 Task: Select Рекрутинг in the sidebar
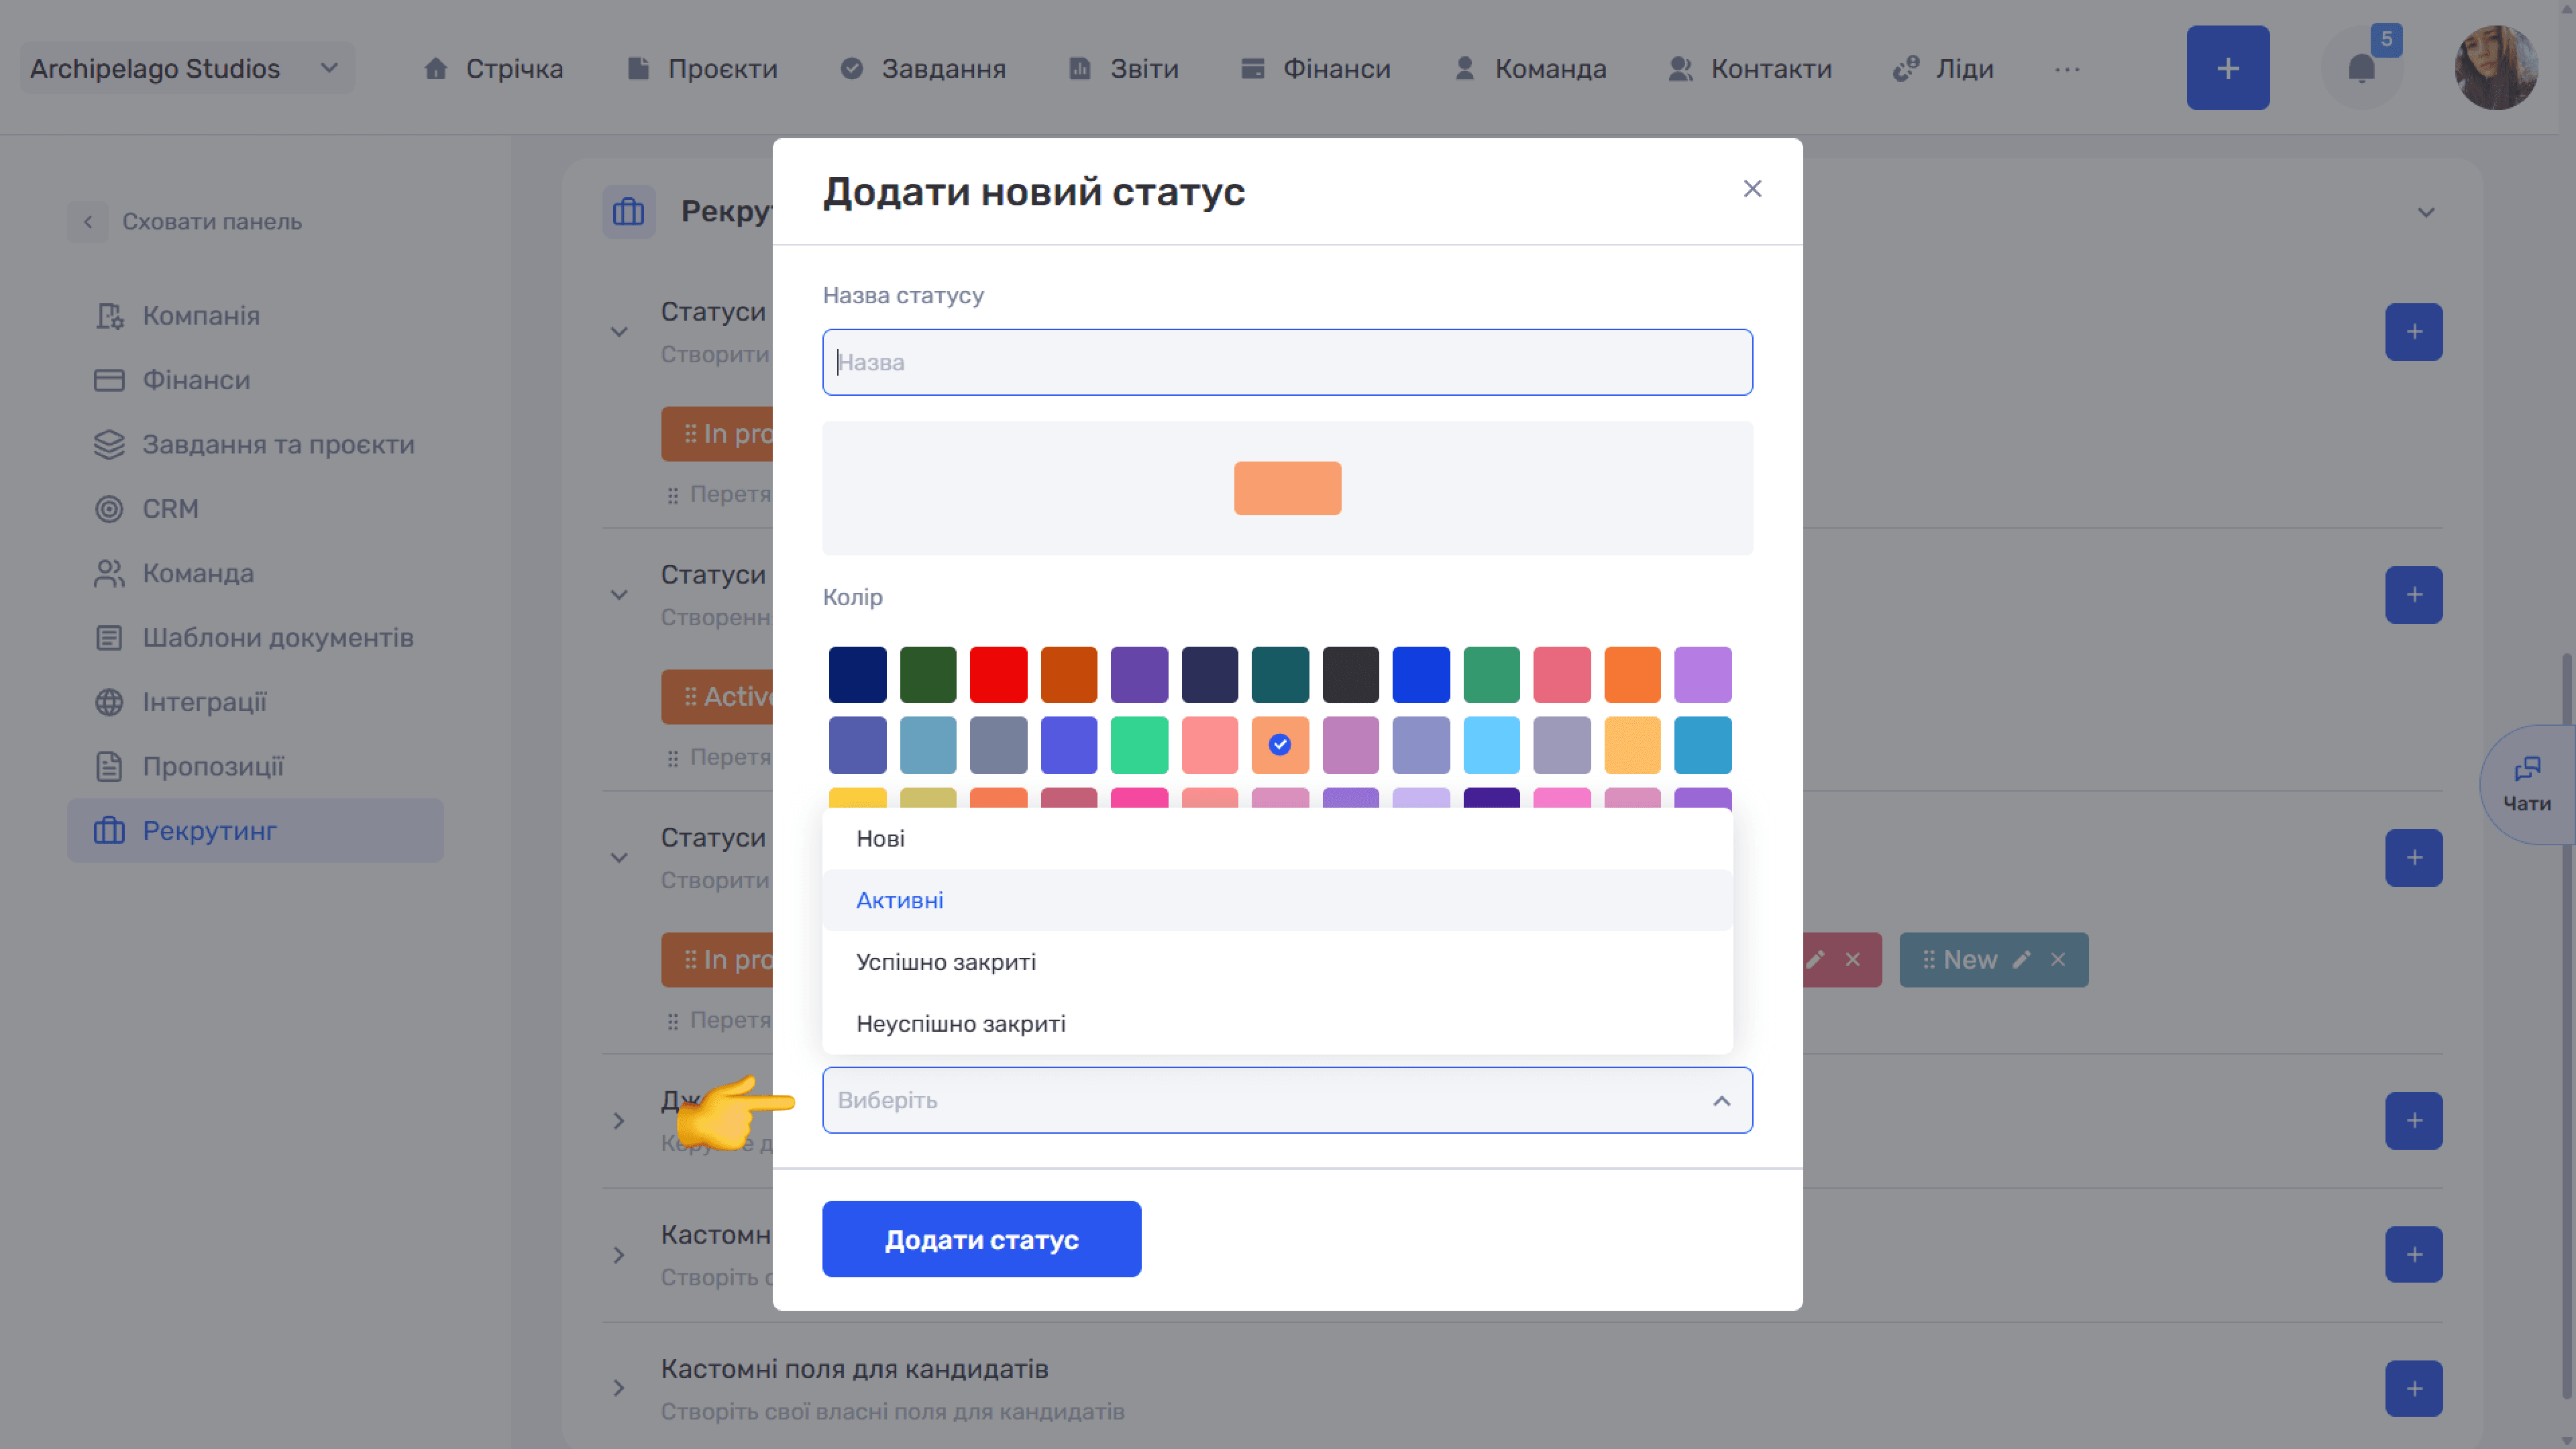click(255, 831)
